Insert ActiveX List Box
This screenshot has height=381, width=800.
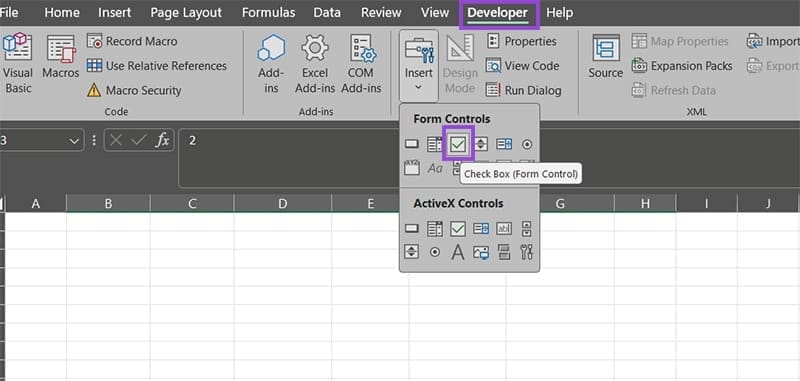481,229
